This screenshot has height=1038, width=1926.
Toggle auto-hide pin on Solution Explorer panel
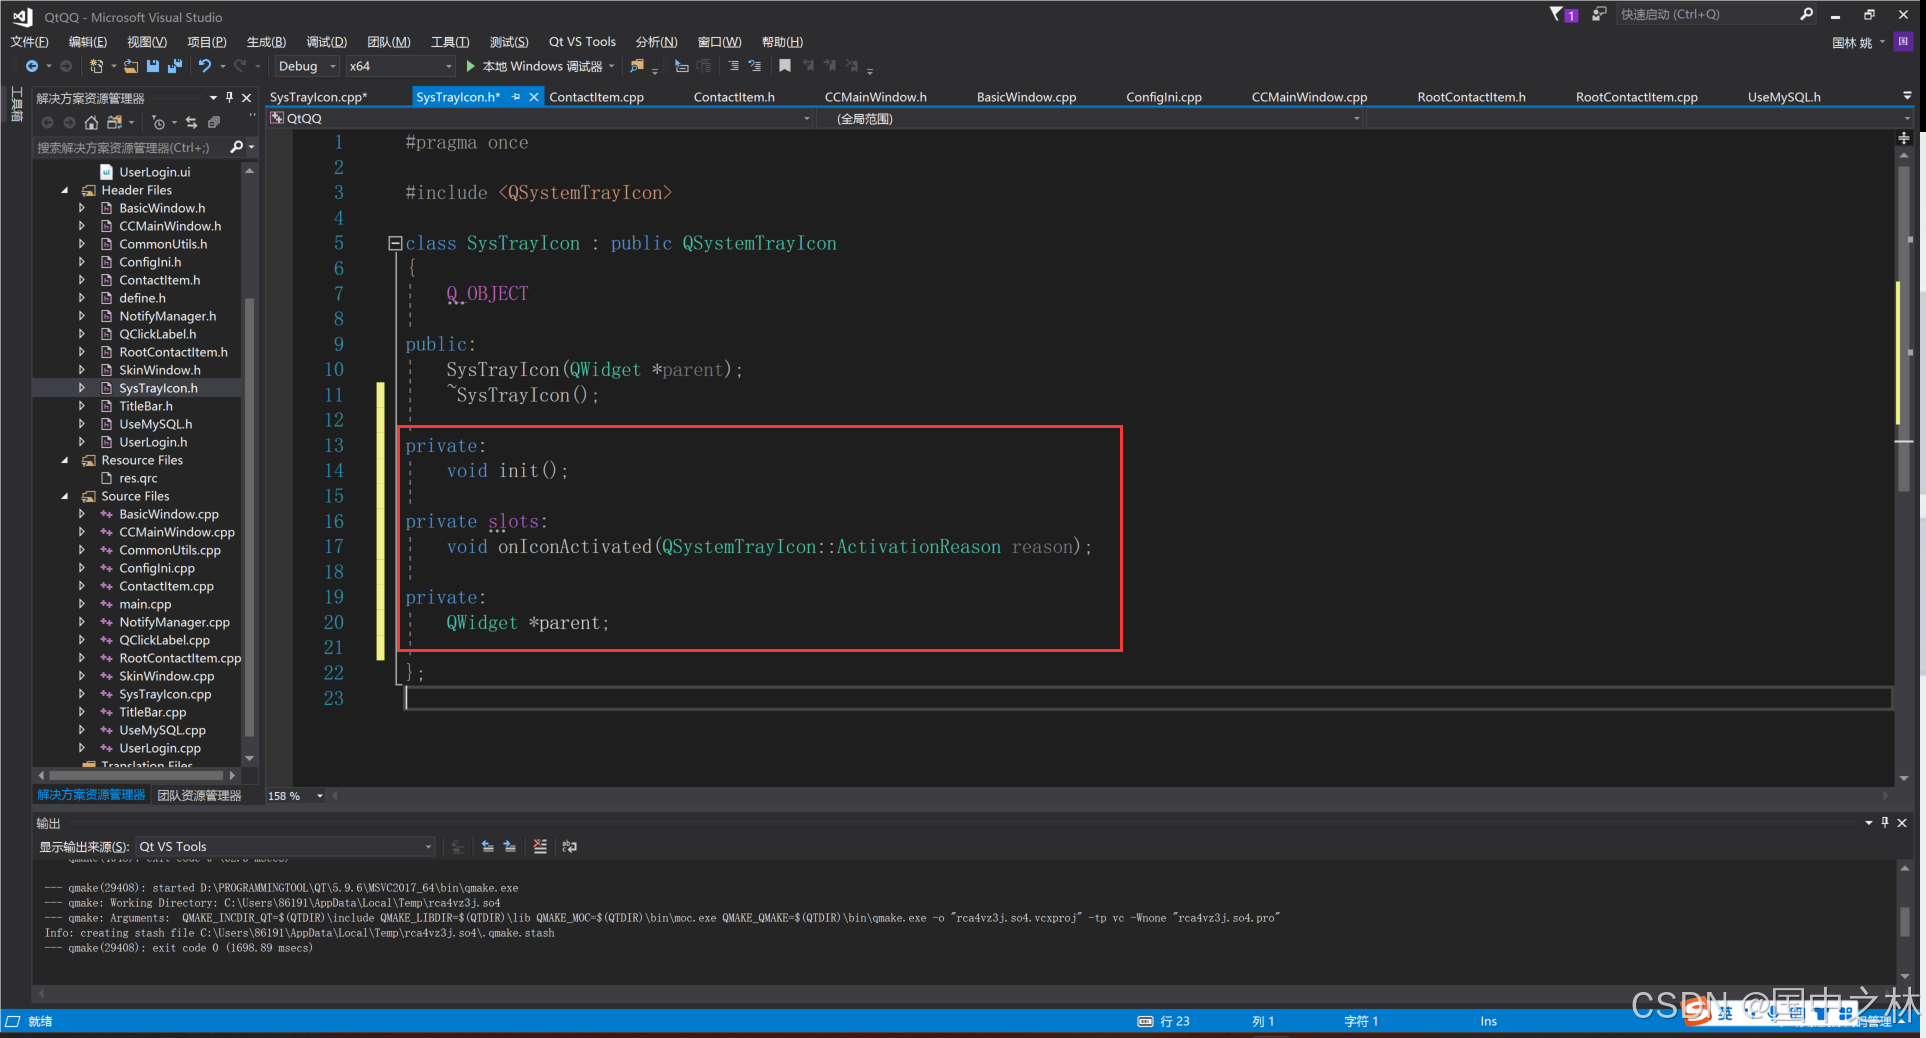point(230,98)
